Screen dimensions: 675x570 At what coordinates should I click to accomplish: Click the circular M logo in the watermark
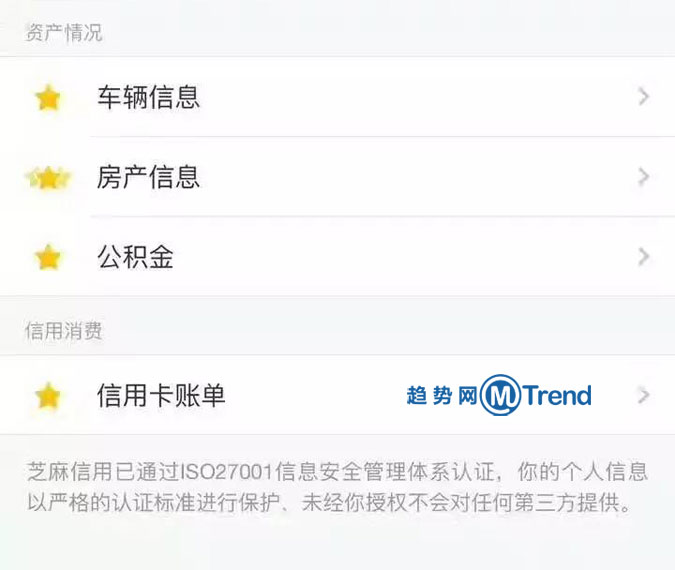(499, 395)
